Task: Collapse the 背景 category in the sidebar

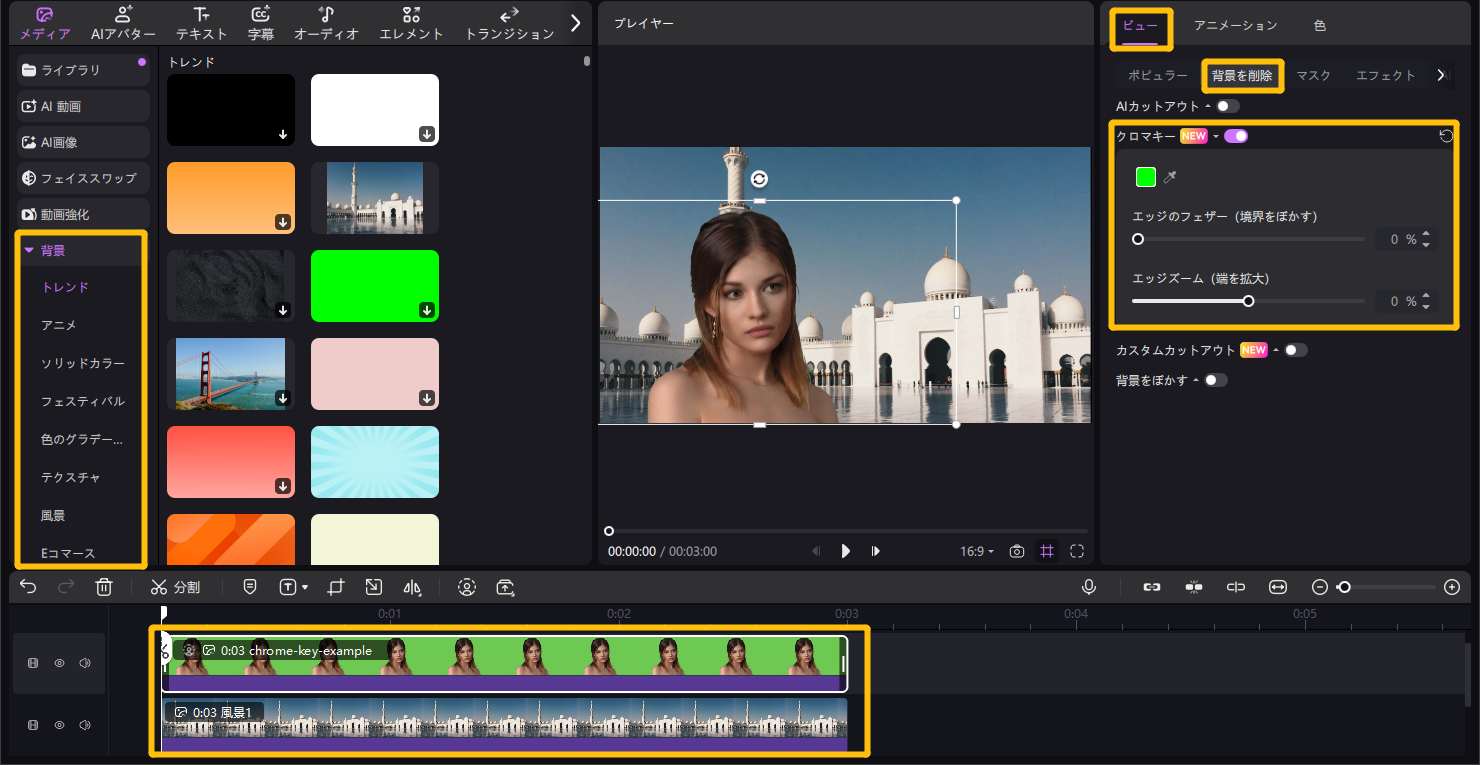Action: coord(29,250)
